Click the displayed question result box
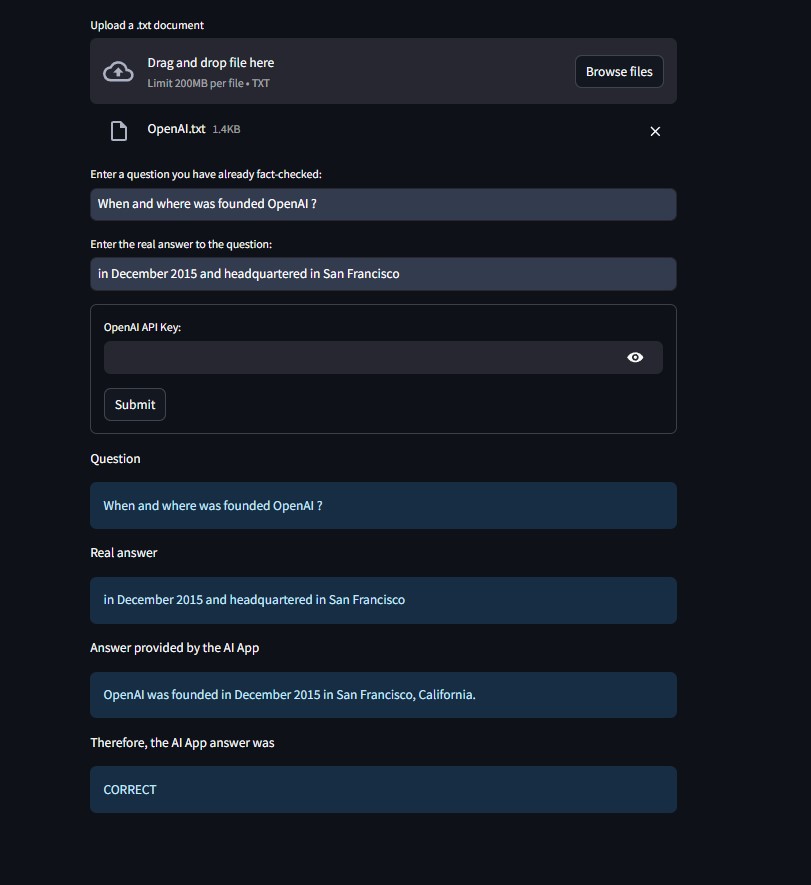 coord(383,505)
